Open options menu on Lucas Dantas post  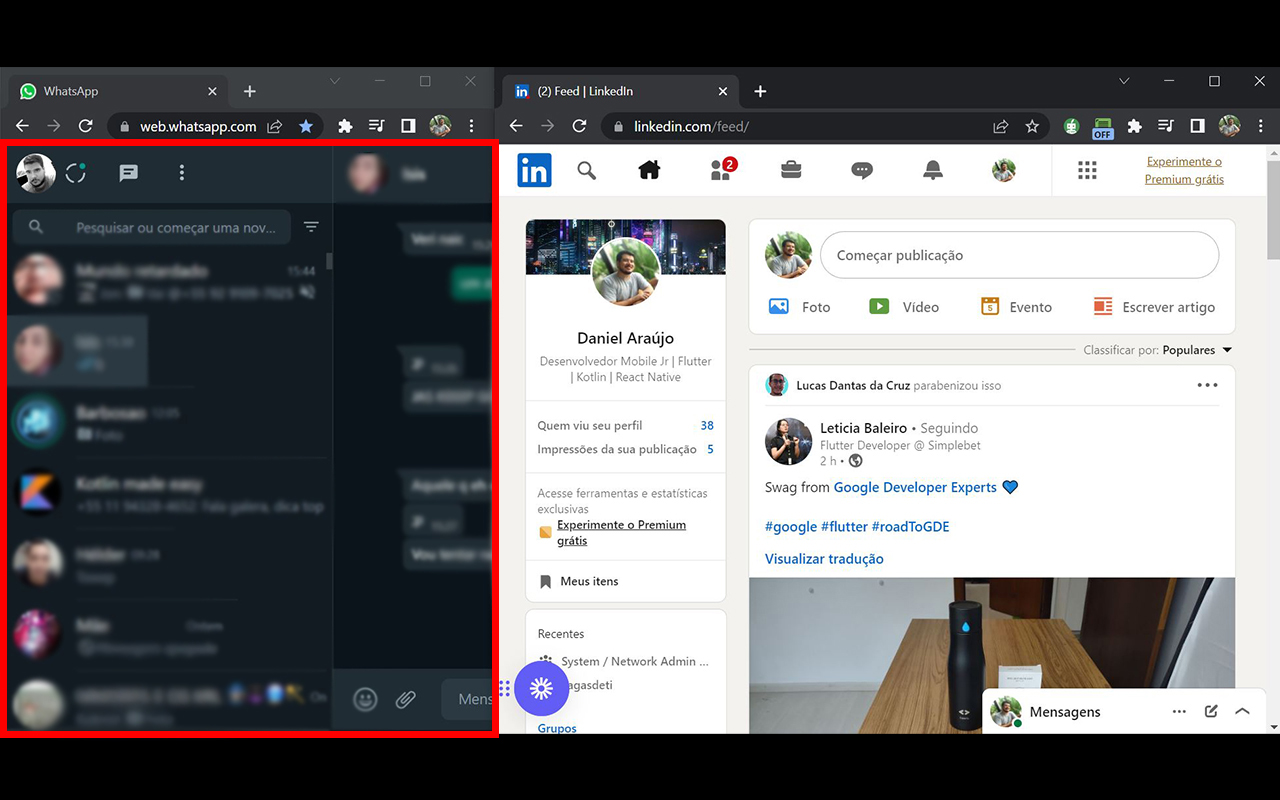[x=1207, y=385]
